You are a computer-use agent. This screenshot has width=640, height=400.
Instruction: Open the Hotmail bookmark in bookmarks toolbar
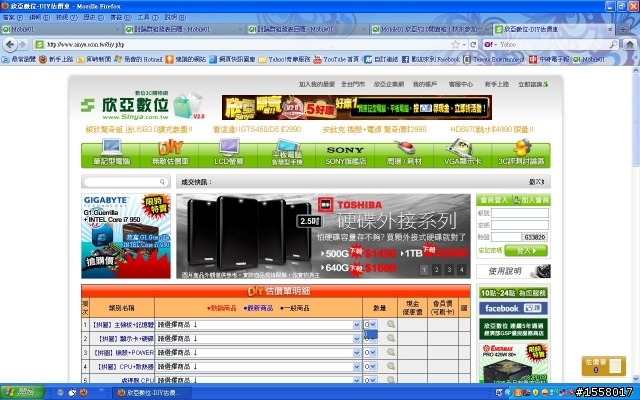tap(138, 60)
